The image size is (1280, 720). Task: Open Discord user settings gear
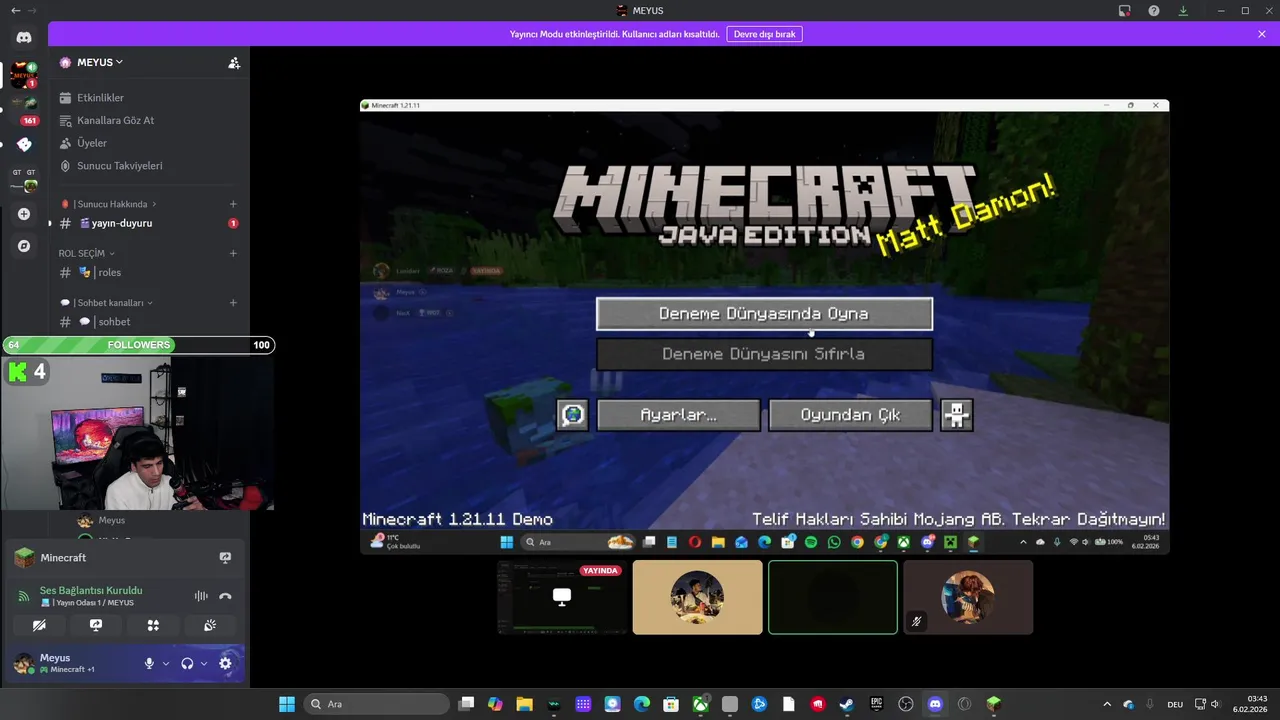point(225,663)
